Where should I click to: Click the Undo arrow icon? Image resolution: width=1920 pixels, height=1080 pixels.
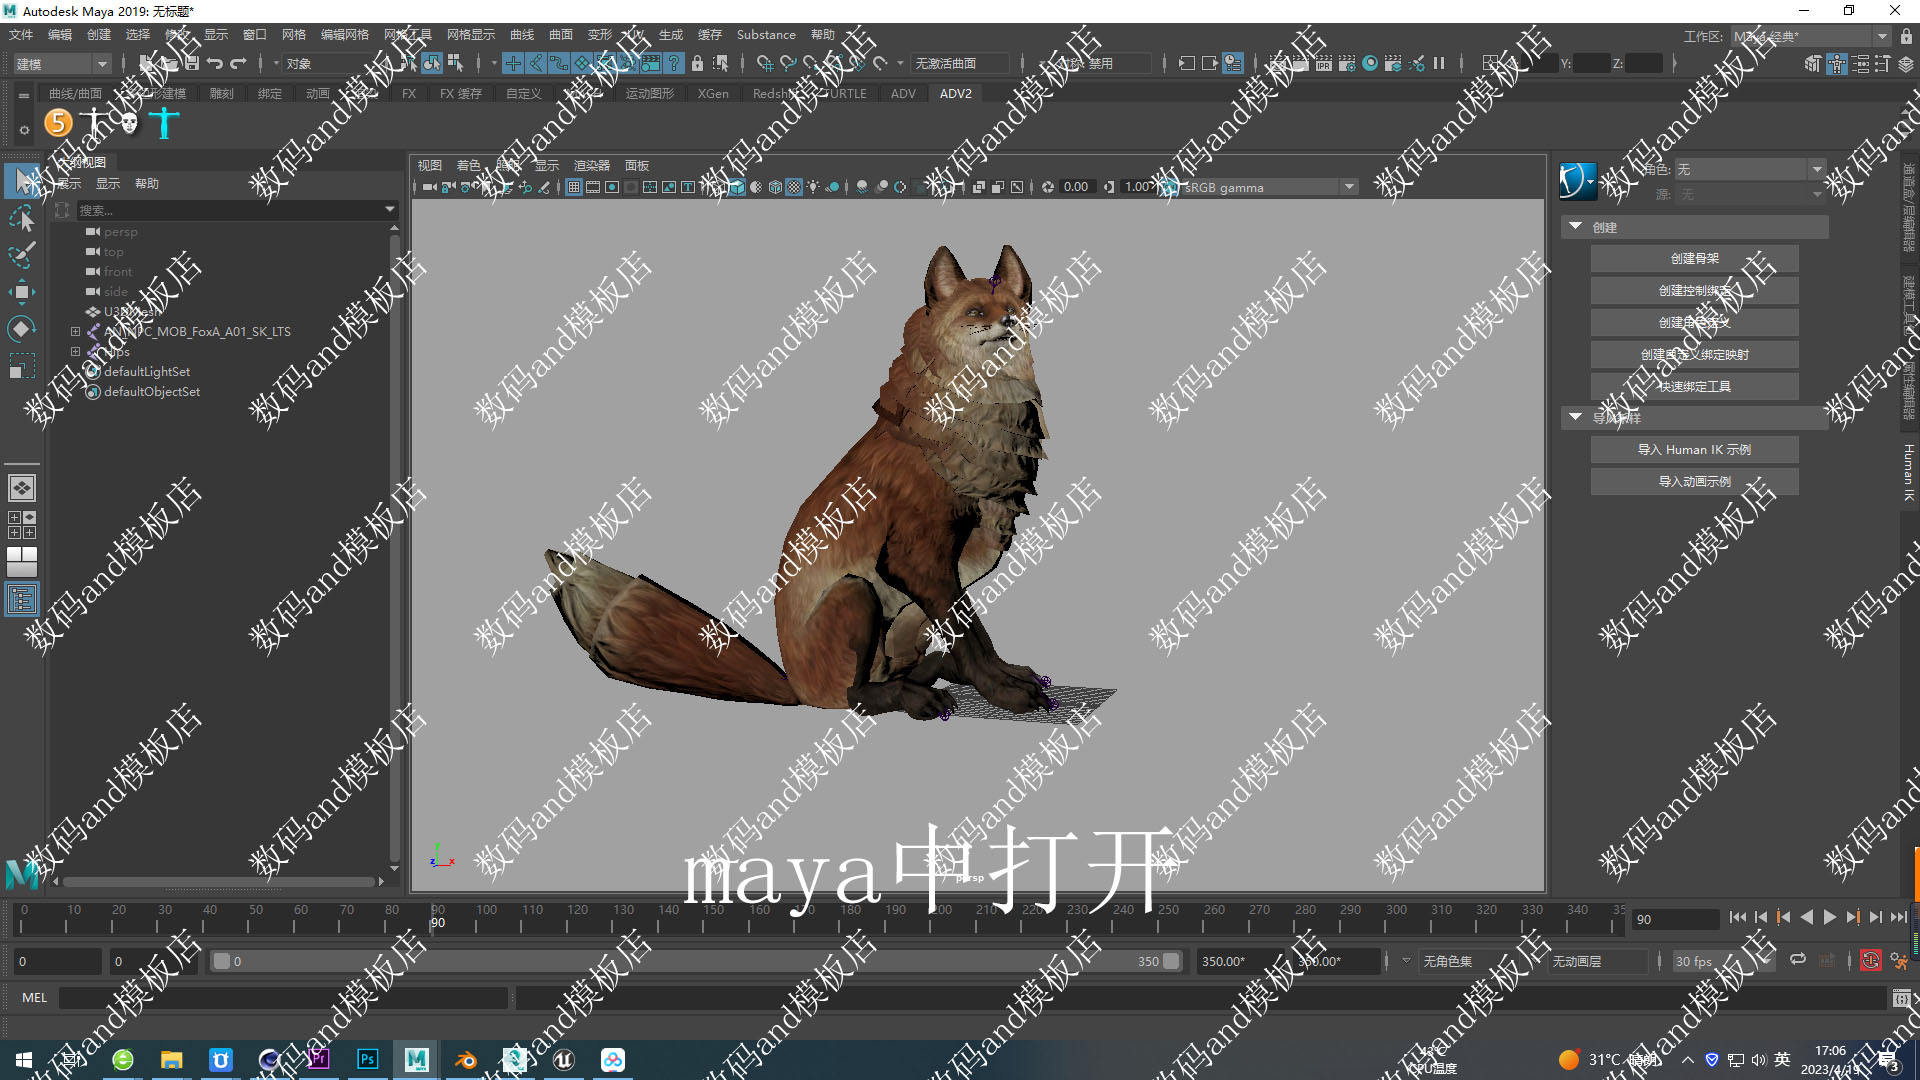tap(215, 63)
